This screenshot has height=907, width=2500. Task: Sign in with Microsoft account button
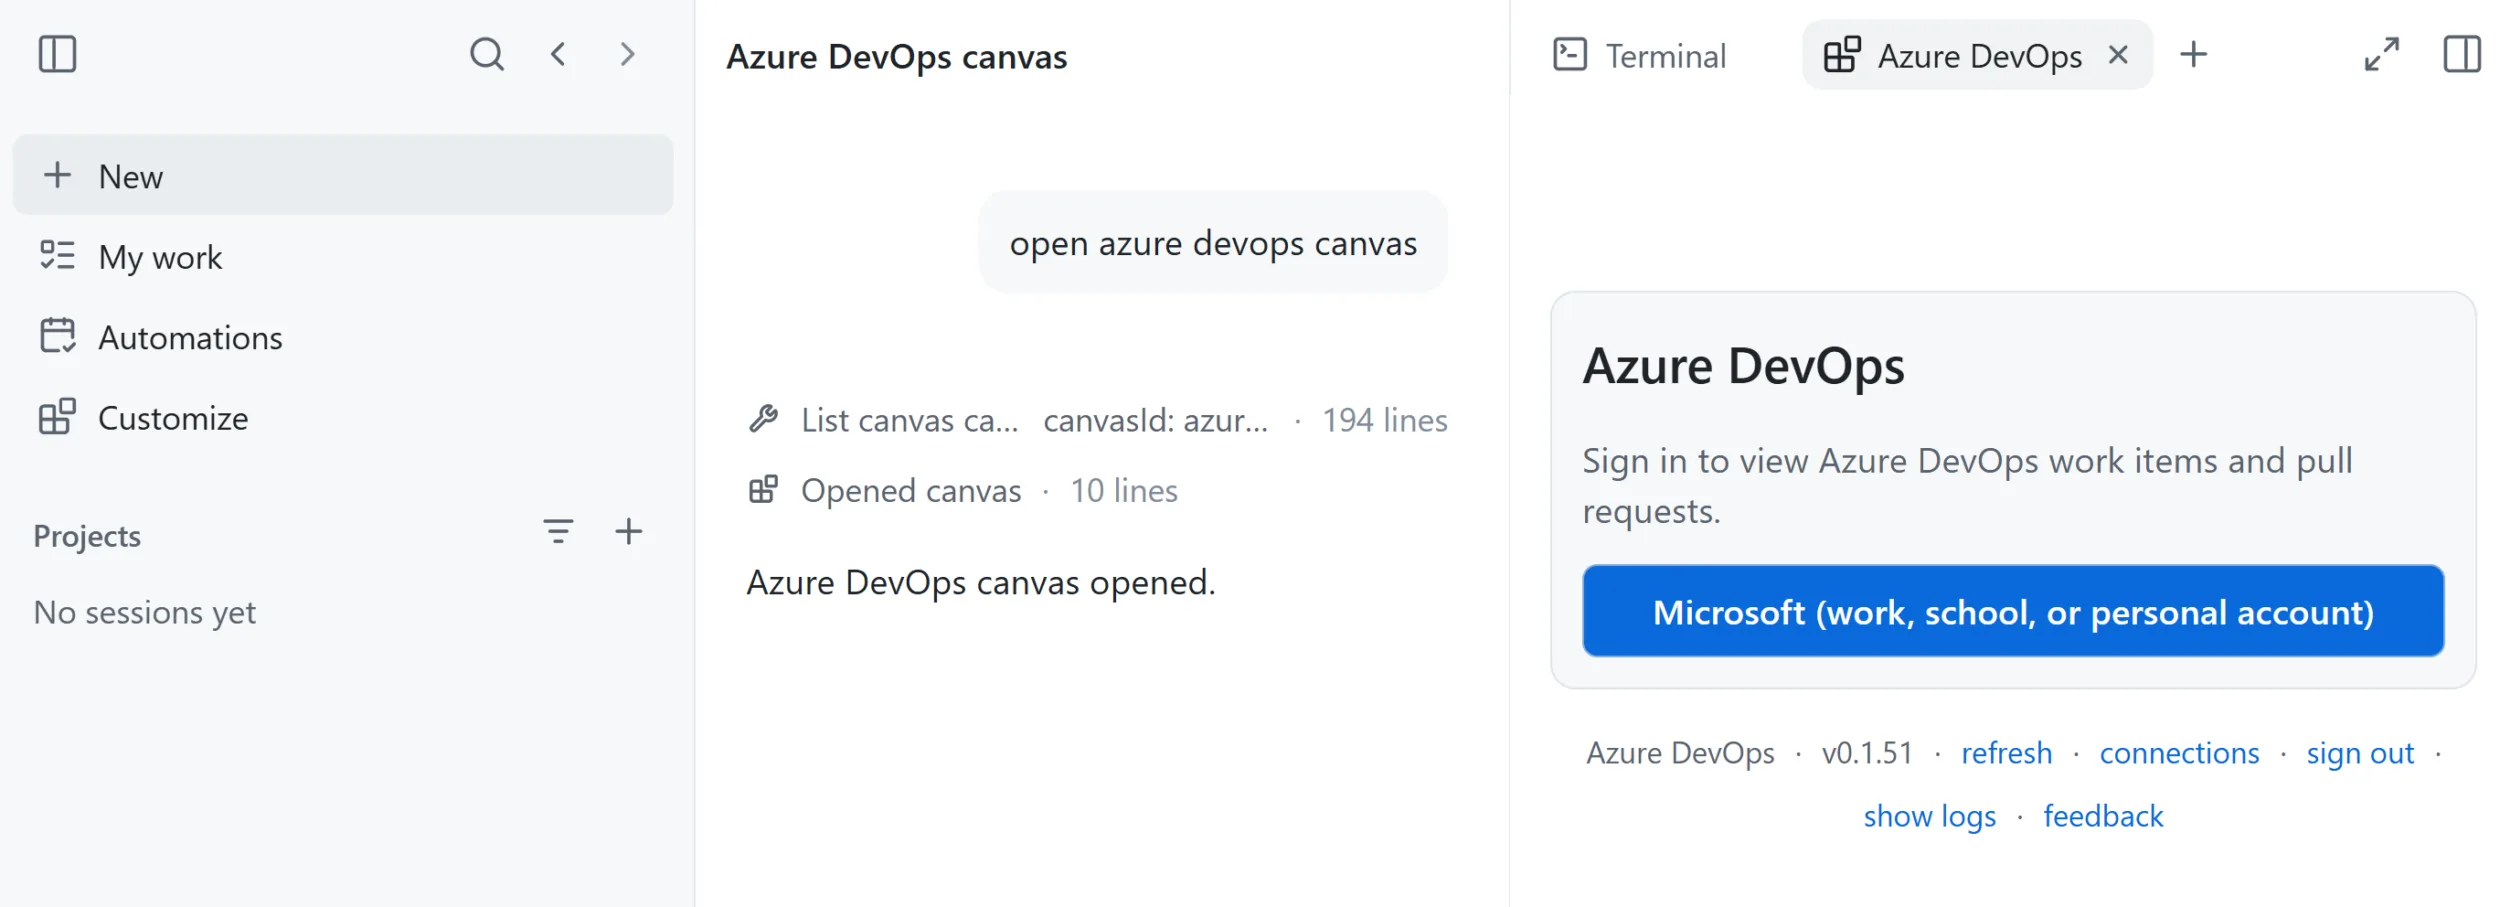(x=2013, y=611)
